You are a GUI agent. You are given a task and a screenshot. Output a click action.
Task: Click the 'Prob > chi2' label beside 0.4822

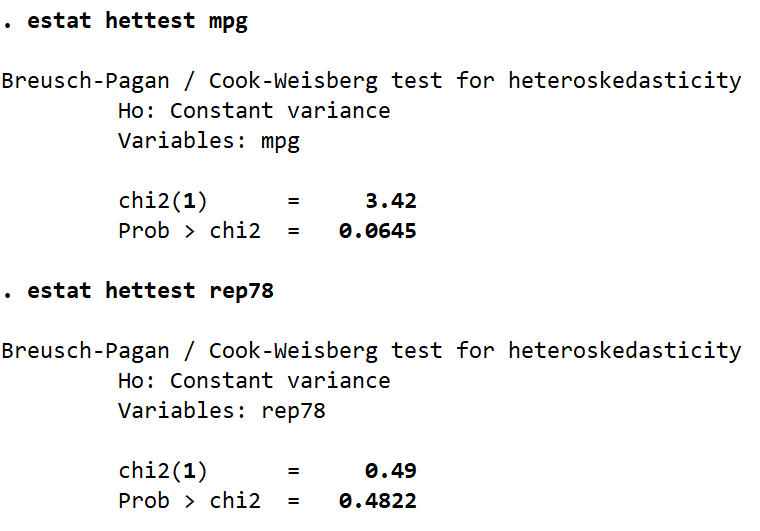pyautogui.click(x=188, y=501)
